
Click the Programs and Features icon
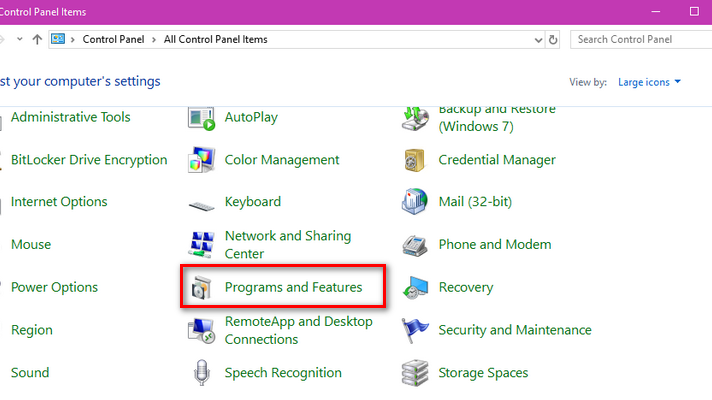pos(202,288)
